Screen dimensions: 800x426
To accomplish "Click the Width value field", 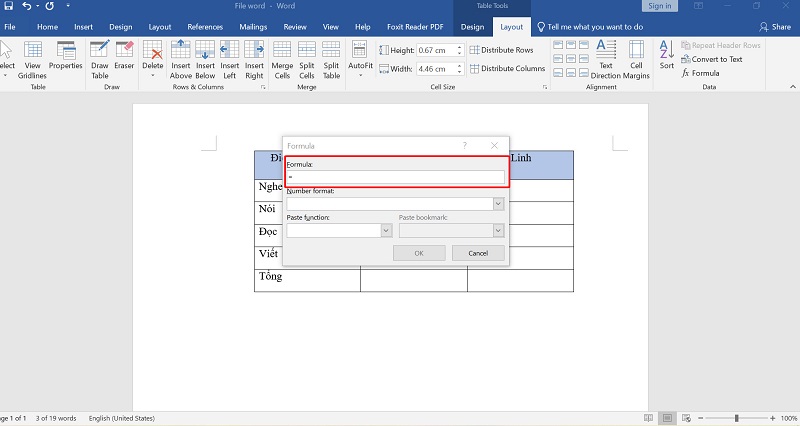I will (436, 68).
